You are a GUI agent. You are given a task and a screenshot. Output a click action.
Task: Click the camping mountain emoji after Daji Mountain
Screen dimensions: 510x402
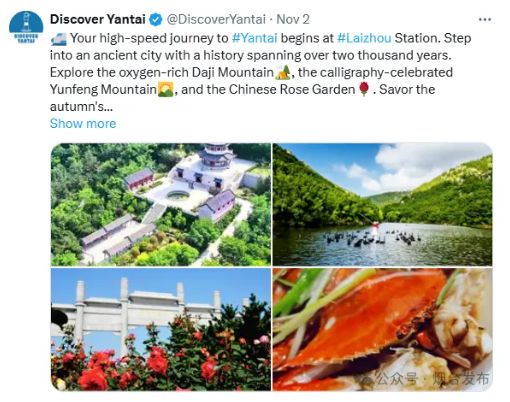tap(283, 72)
